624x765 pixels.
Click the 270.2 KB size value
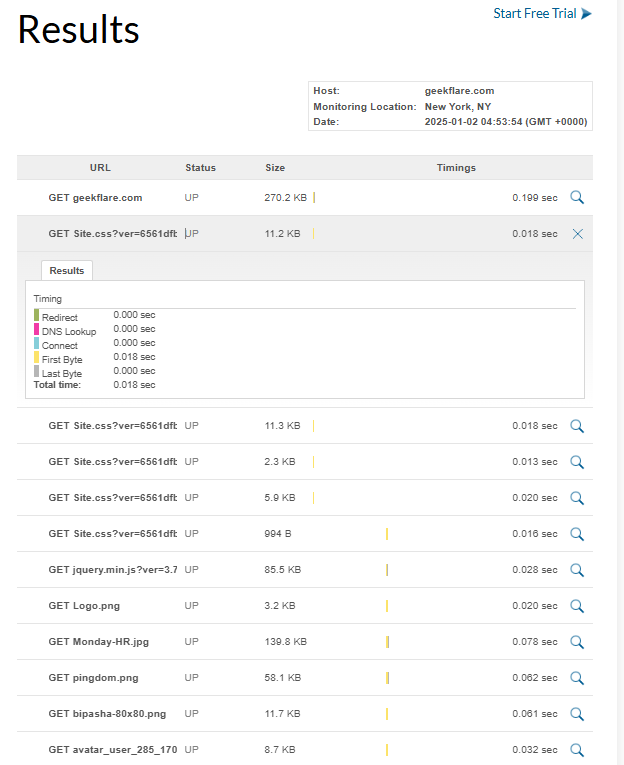point(285,198)
